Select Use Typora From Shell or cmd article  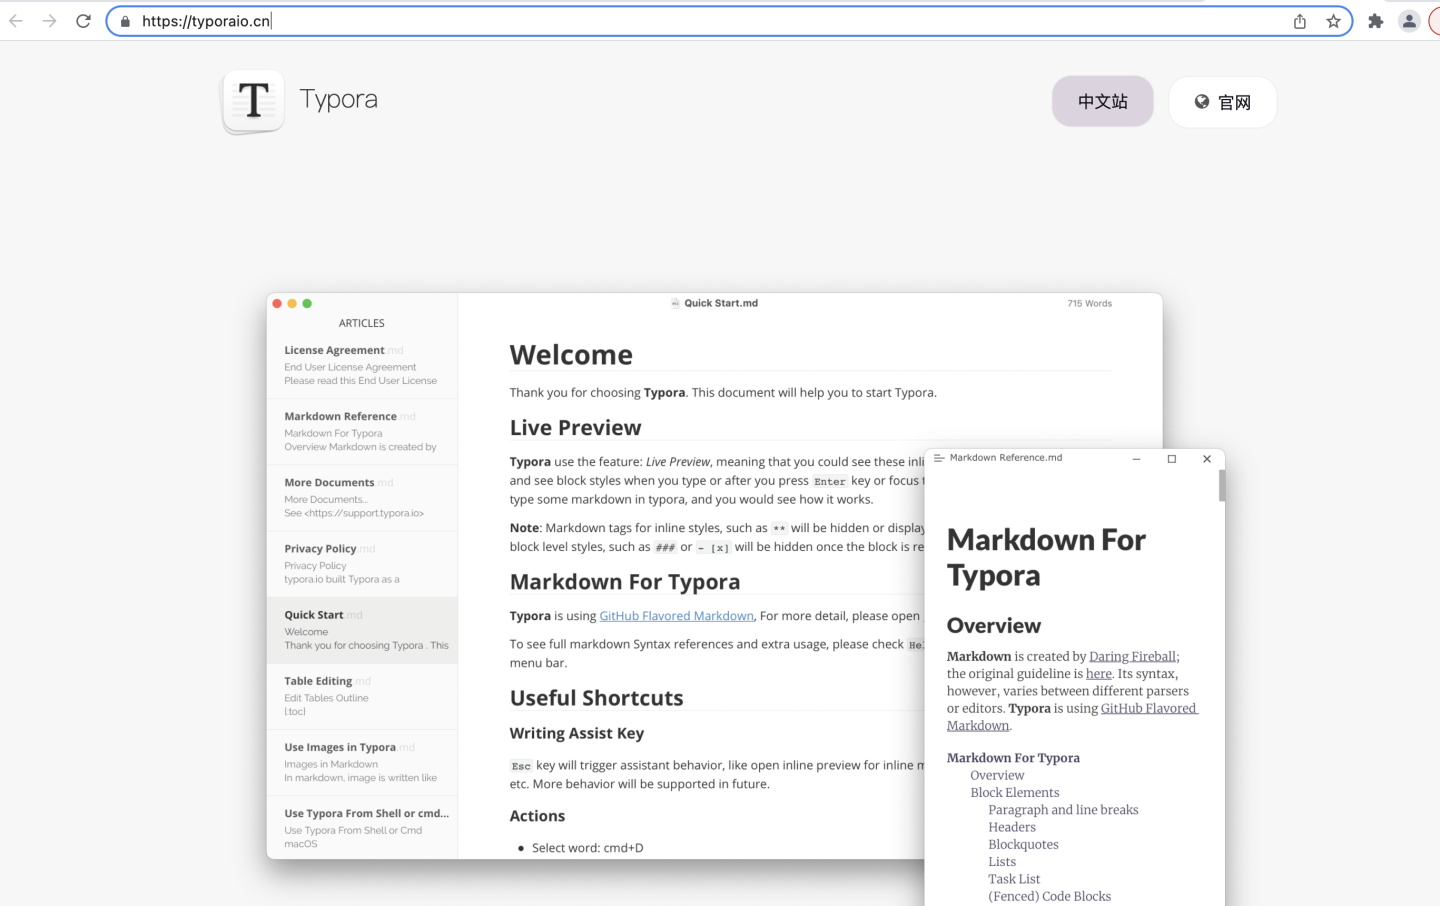(x=362, y=828)
